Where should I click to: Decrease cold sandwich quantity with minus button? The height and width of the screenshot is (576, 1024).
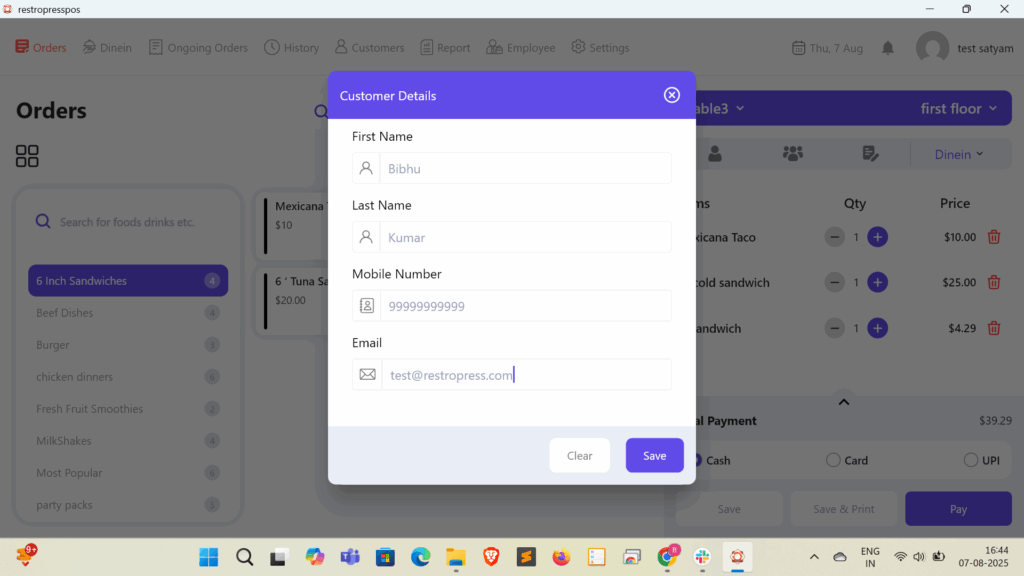834,283
